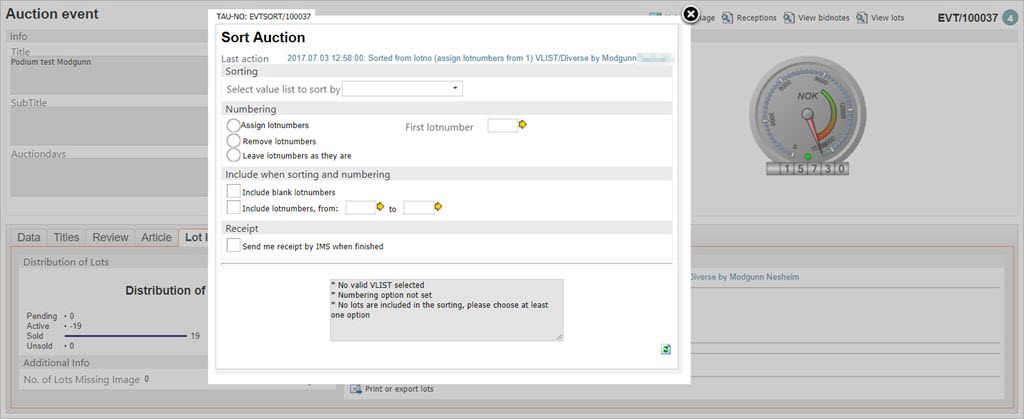
Task: Enable Include blank lotnumbers checkbox
Action: click(234, 191)
